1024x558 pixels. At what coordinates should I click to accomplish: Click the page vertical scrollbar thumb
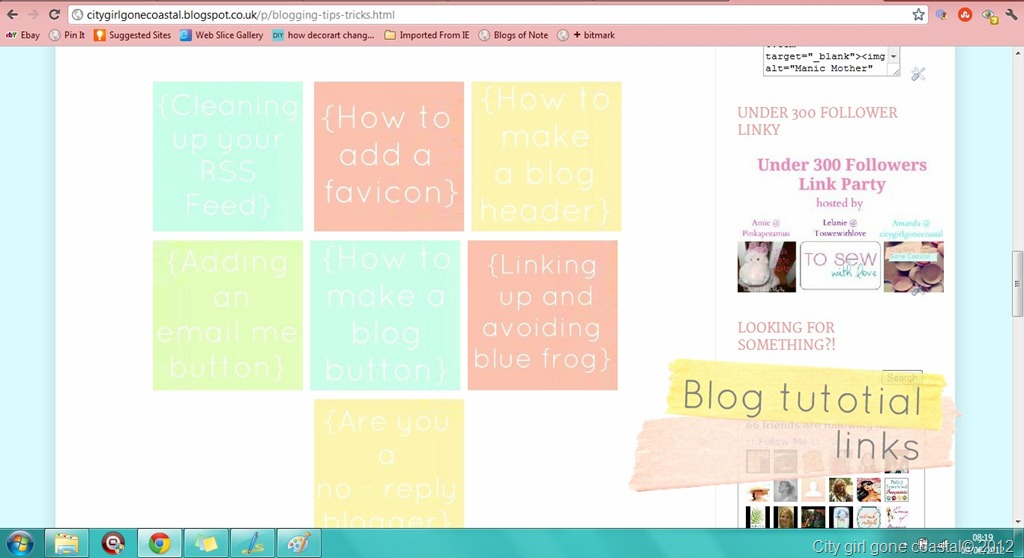pyautogui.click(x=1017, y=282)
